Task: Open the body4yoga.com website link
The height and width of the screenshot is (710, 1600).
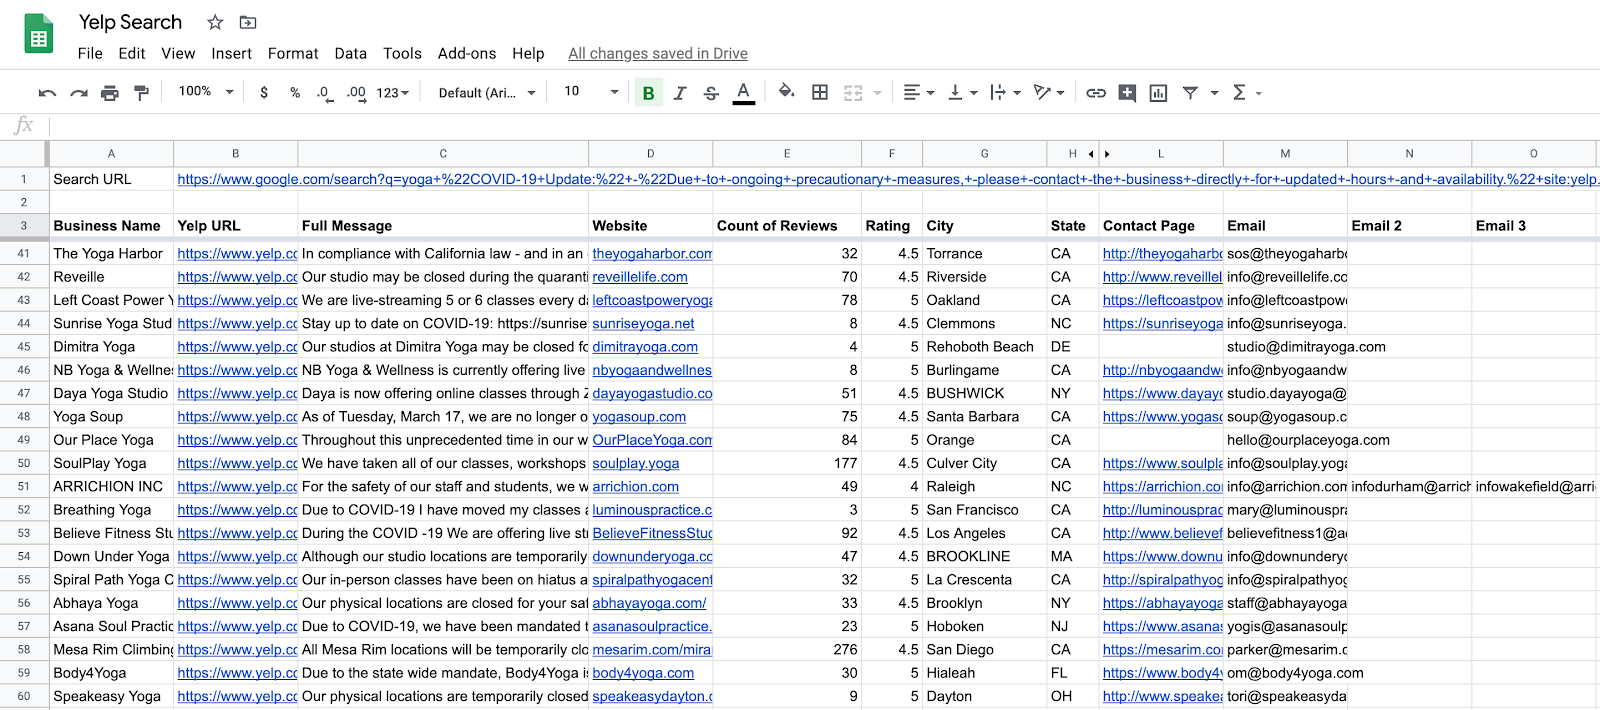Action: click(643, 673)
